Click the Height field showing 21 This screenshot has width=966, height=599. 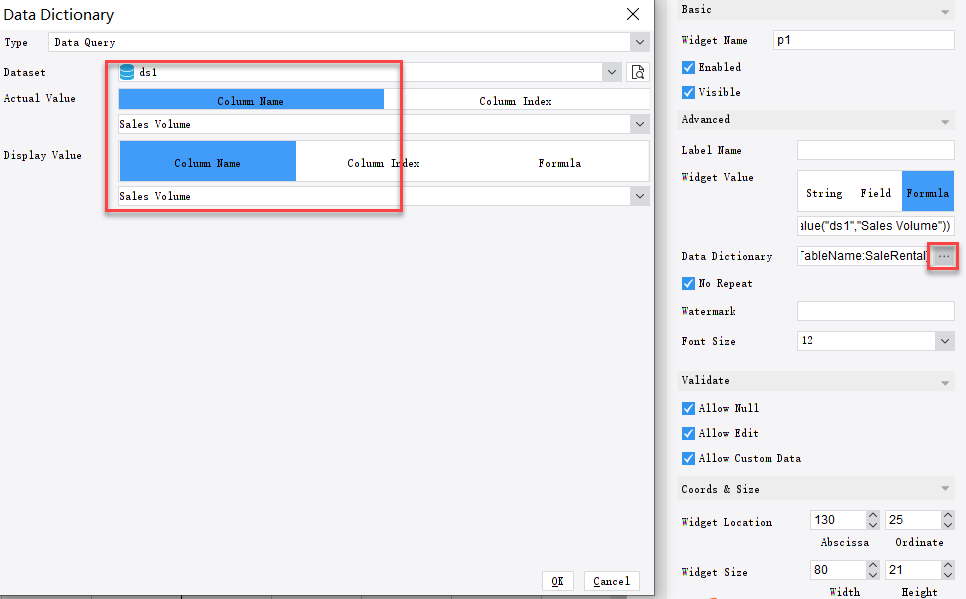coord(914,569)
